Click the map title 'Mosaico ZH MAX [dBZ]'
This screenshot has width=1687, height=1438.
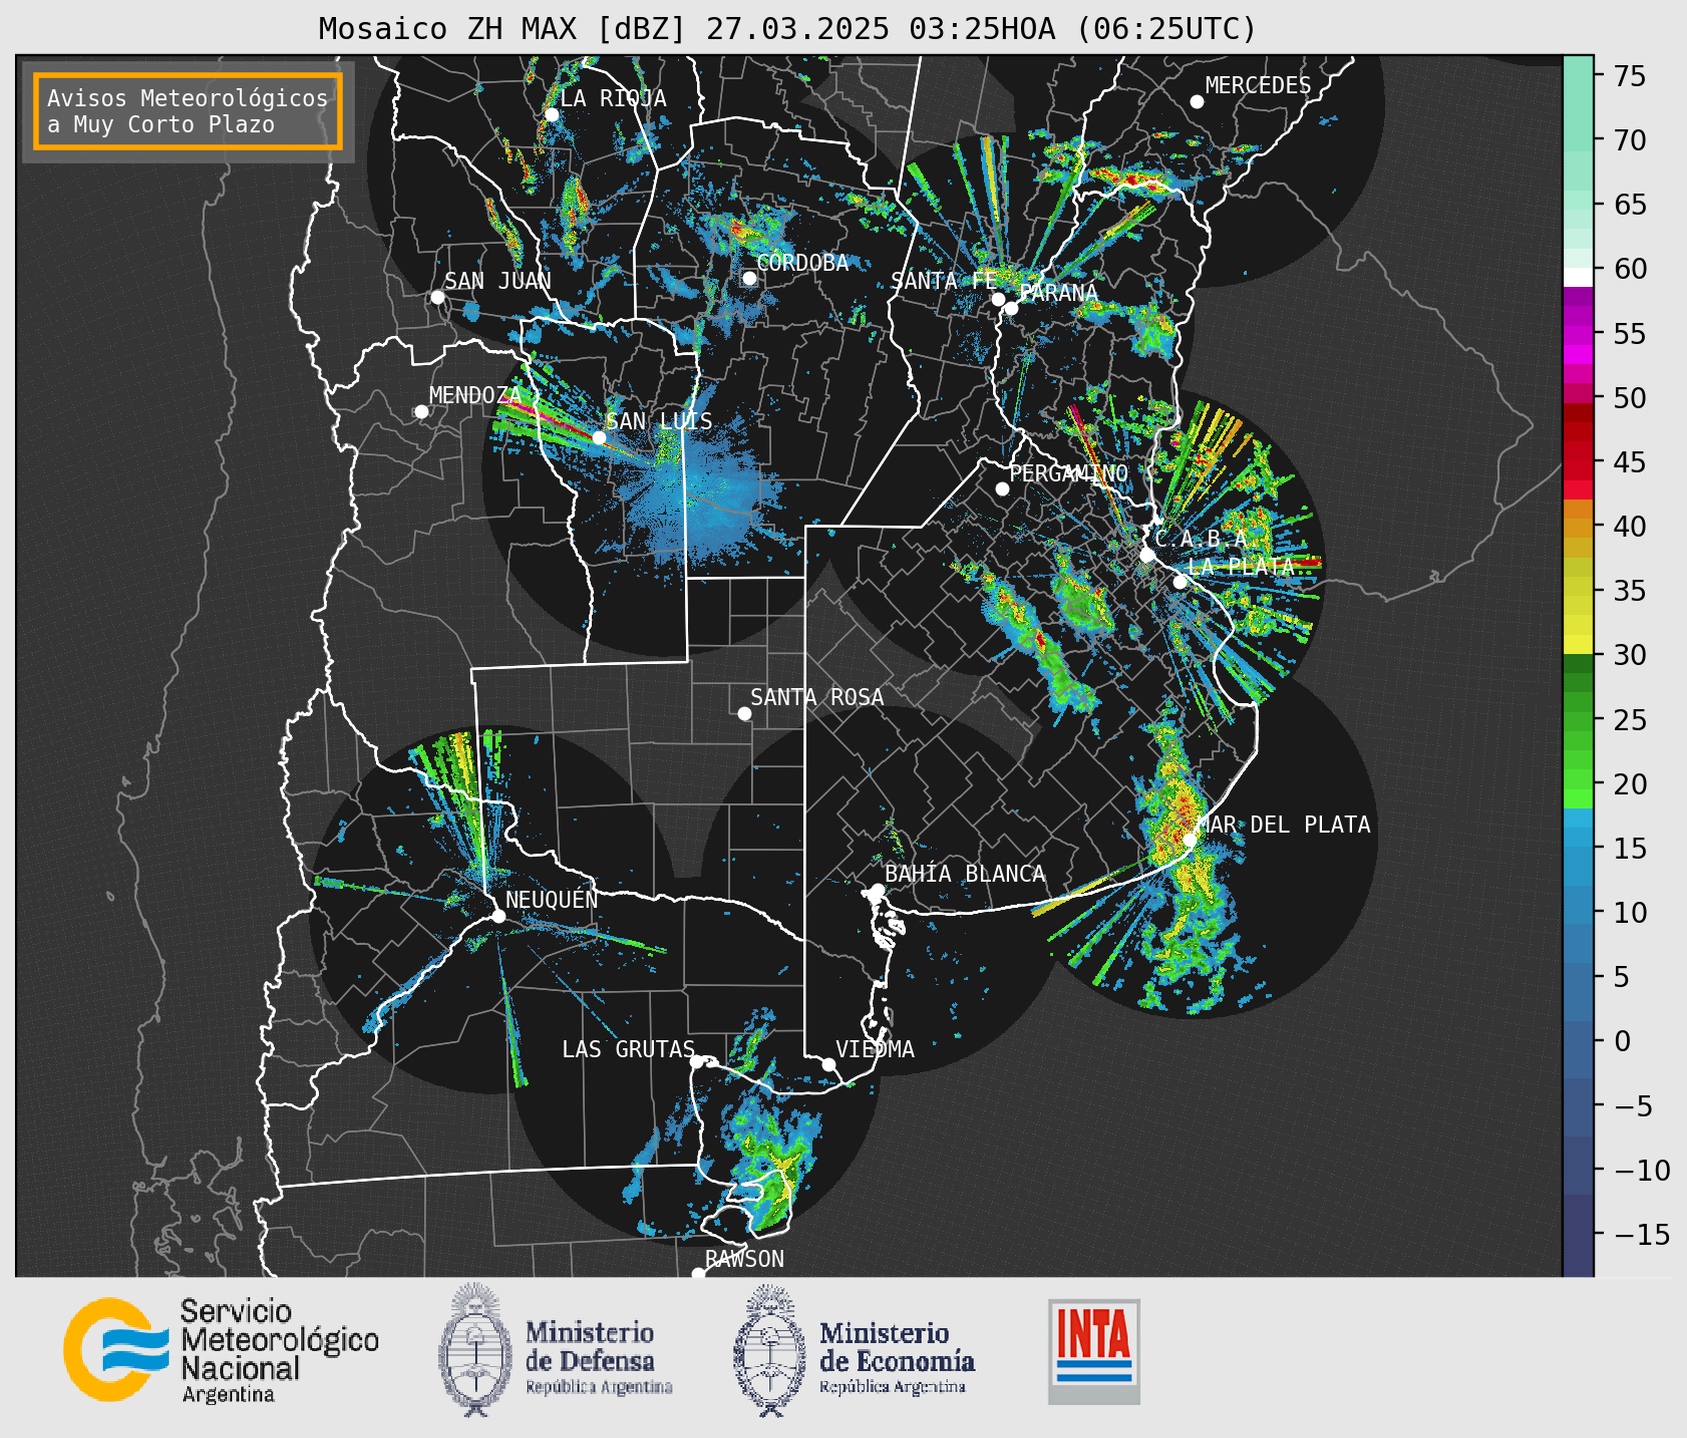pyautogui.click(x=503, y=28)
